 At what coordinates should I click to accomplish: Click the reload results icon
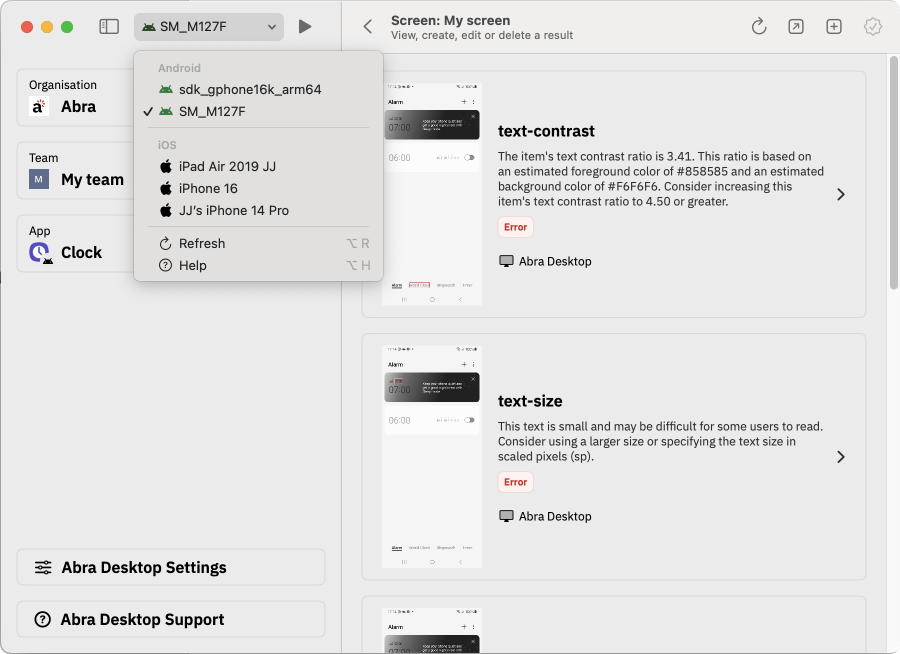tap(759, 26)
